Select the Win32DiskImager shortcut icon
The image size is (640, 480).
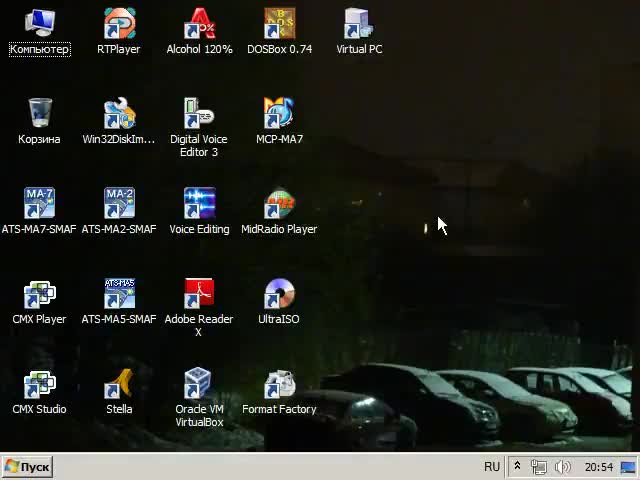(x=119, y=115)
